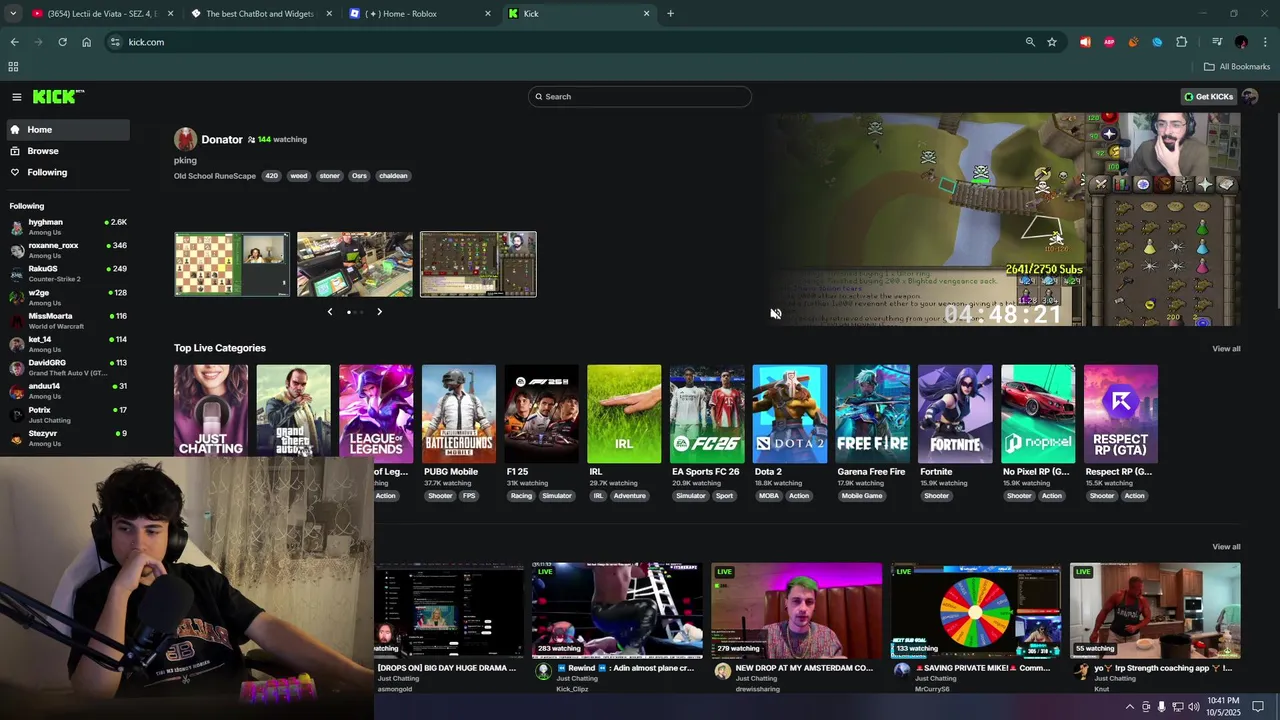This screenshot has width=1280, height=720.
Task: Open the Chrome extensions puzzle icon
Action: tap(1181, 42)
